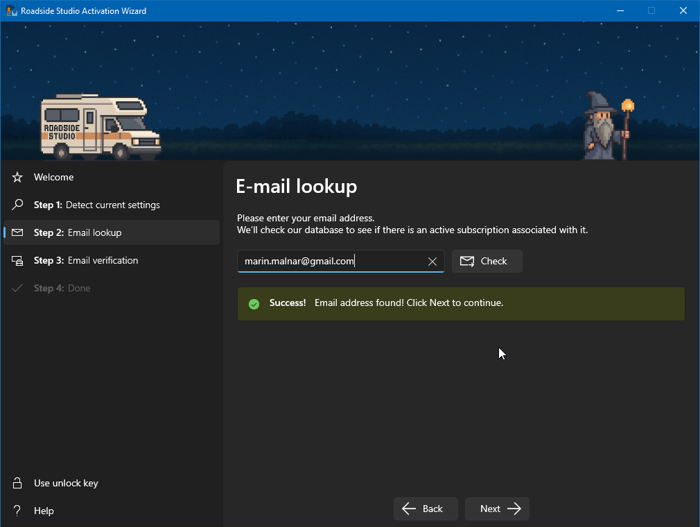Click the star icon beside Welcome
The width and height of the screenshot is (700, 527).
[17, 177]
